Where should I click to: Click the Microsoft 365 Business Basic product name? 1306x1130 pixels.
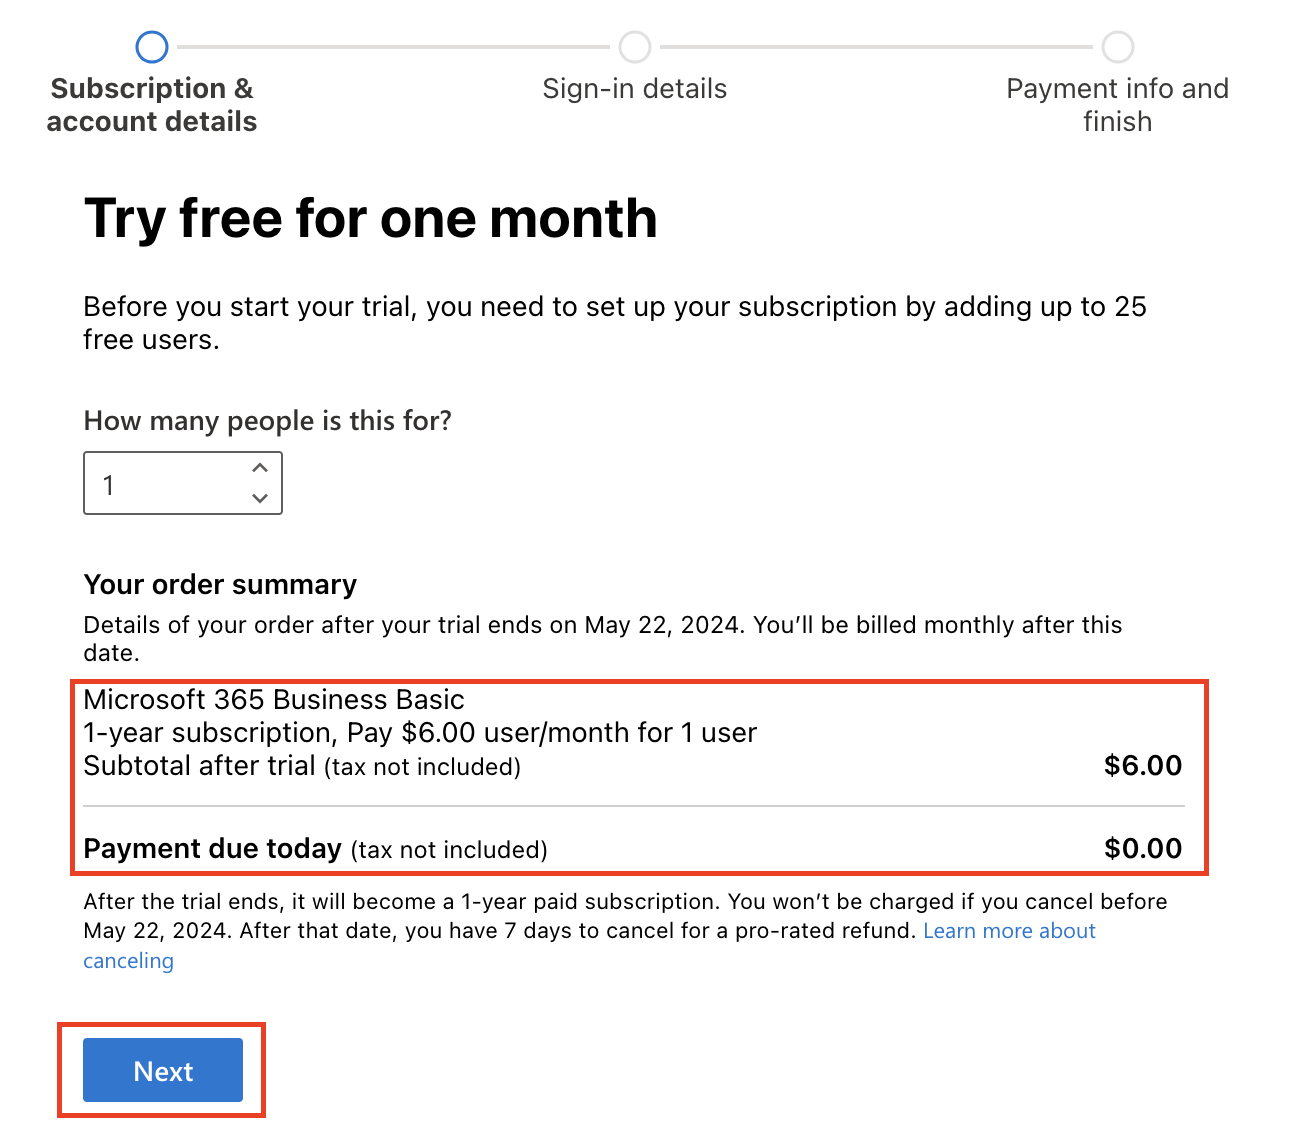pyautogui.click(x=274, y=699)
